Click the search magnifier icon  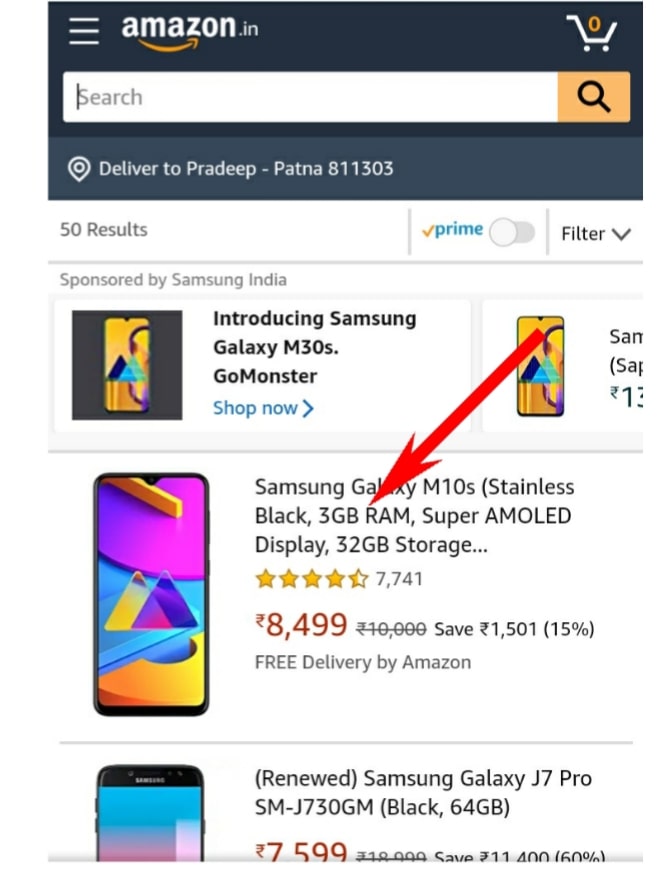(x=594, y=96)
